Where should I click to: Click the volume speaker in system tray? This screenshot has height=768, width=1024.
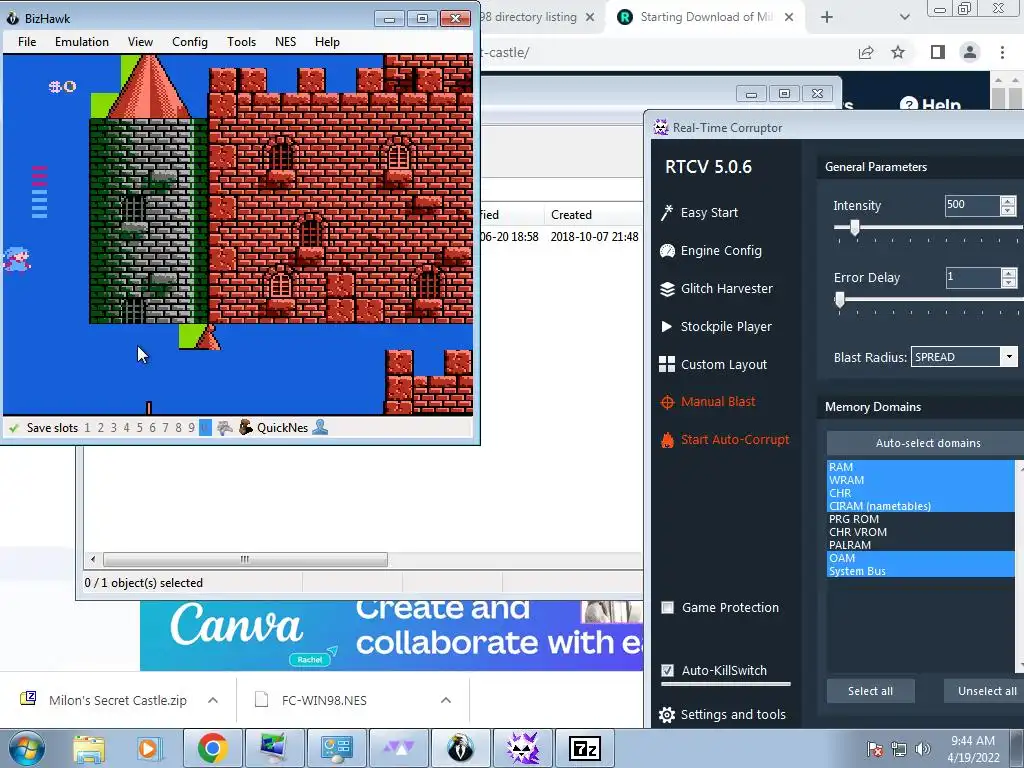[923, 748]
